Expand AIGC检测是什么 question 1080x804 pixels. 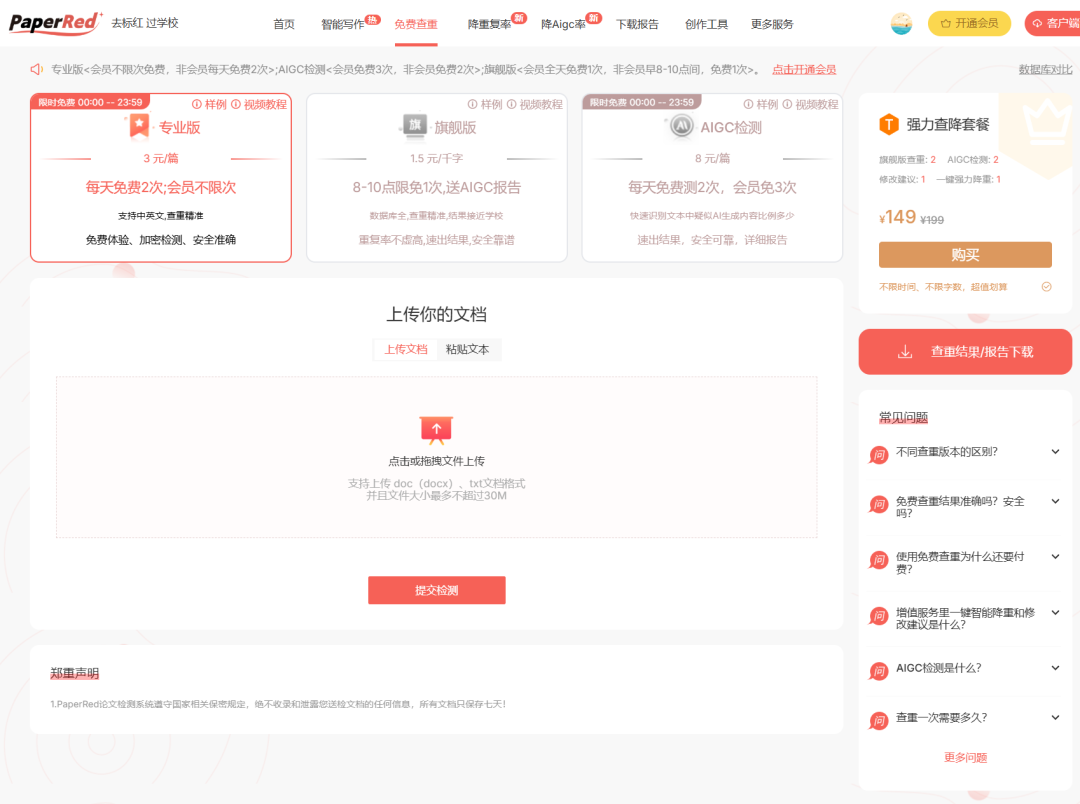pyautogui.click(x=965, y=669)
